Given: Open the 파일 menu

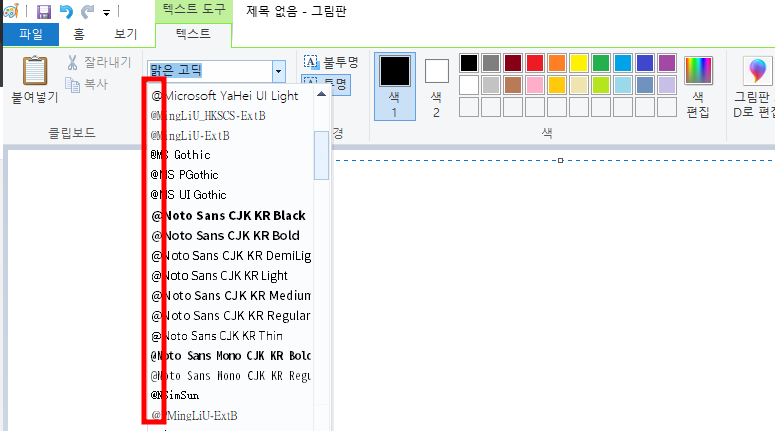Looking at the screenshot, I should 31,34.
